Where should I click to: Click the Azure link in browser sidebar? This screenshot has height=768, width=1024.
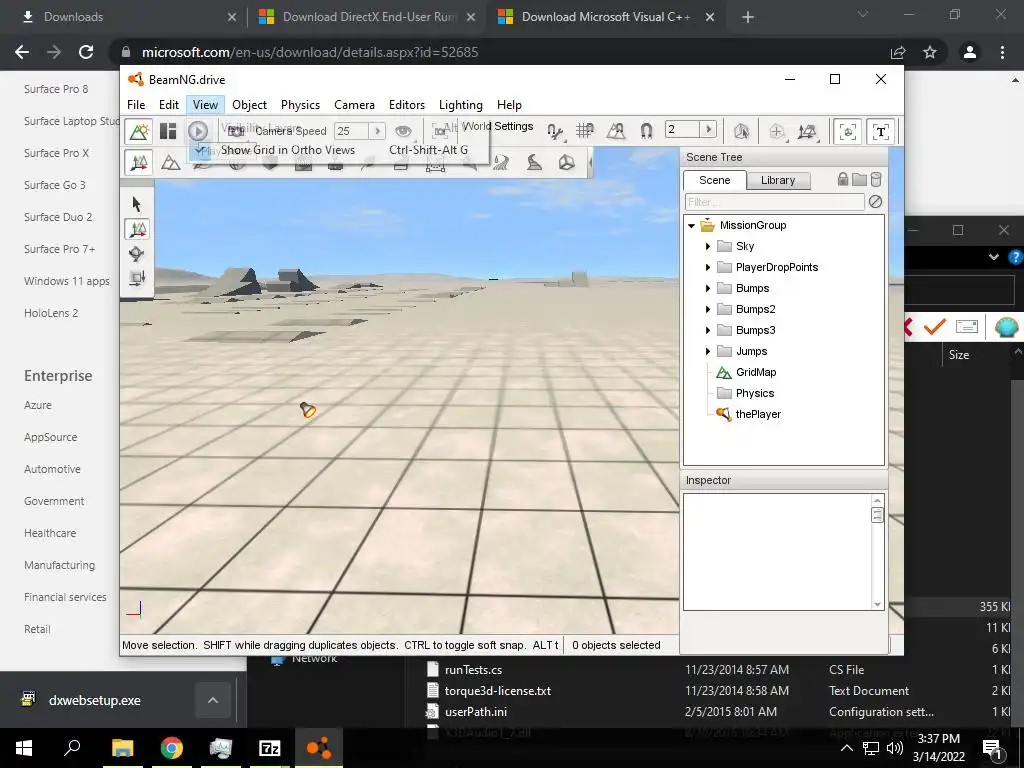pos(38,405)
